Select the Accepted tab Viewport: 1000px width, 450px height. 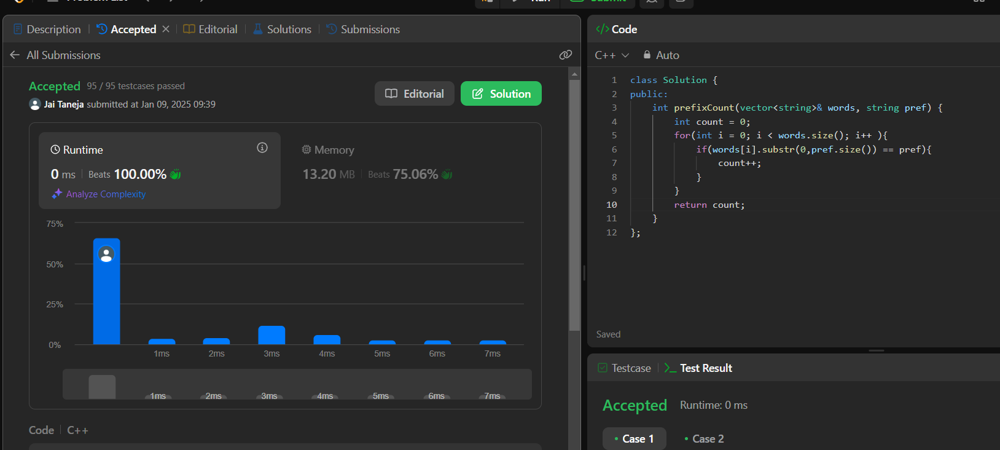pos(126,29)
